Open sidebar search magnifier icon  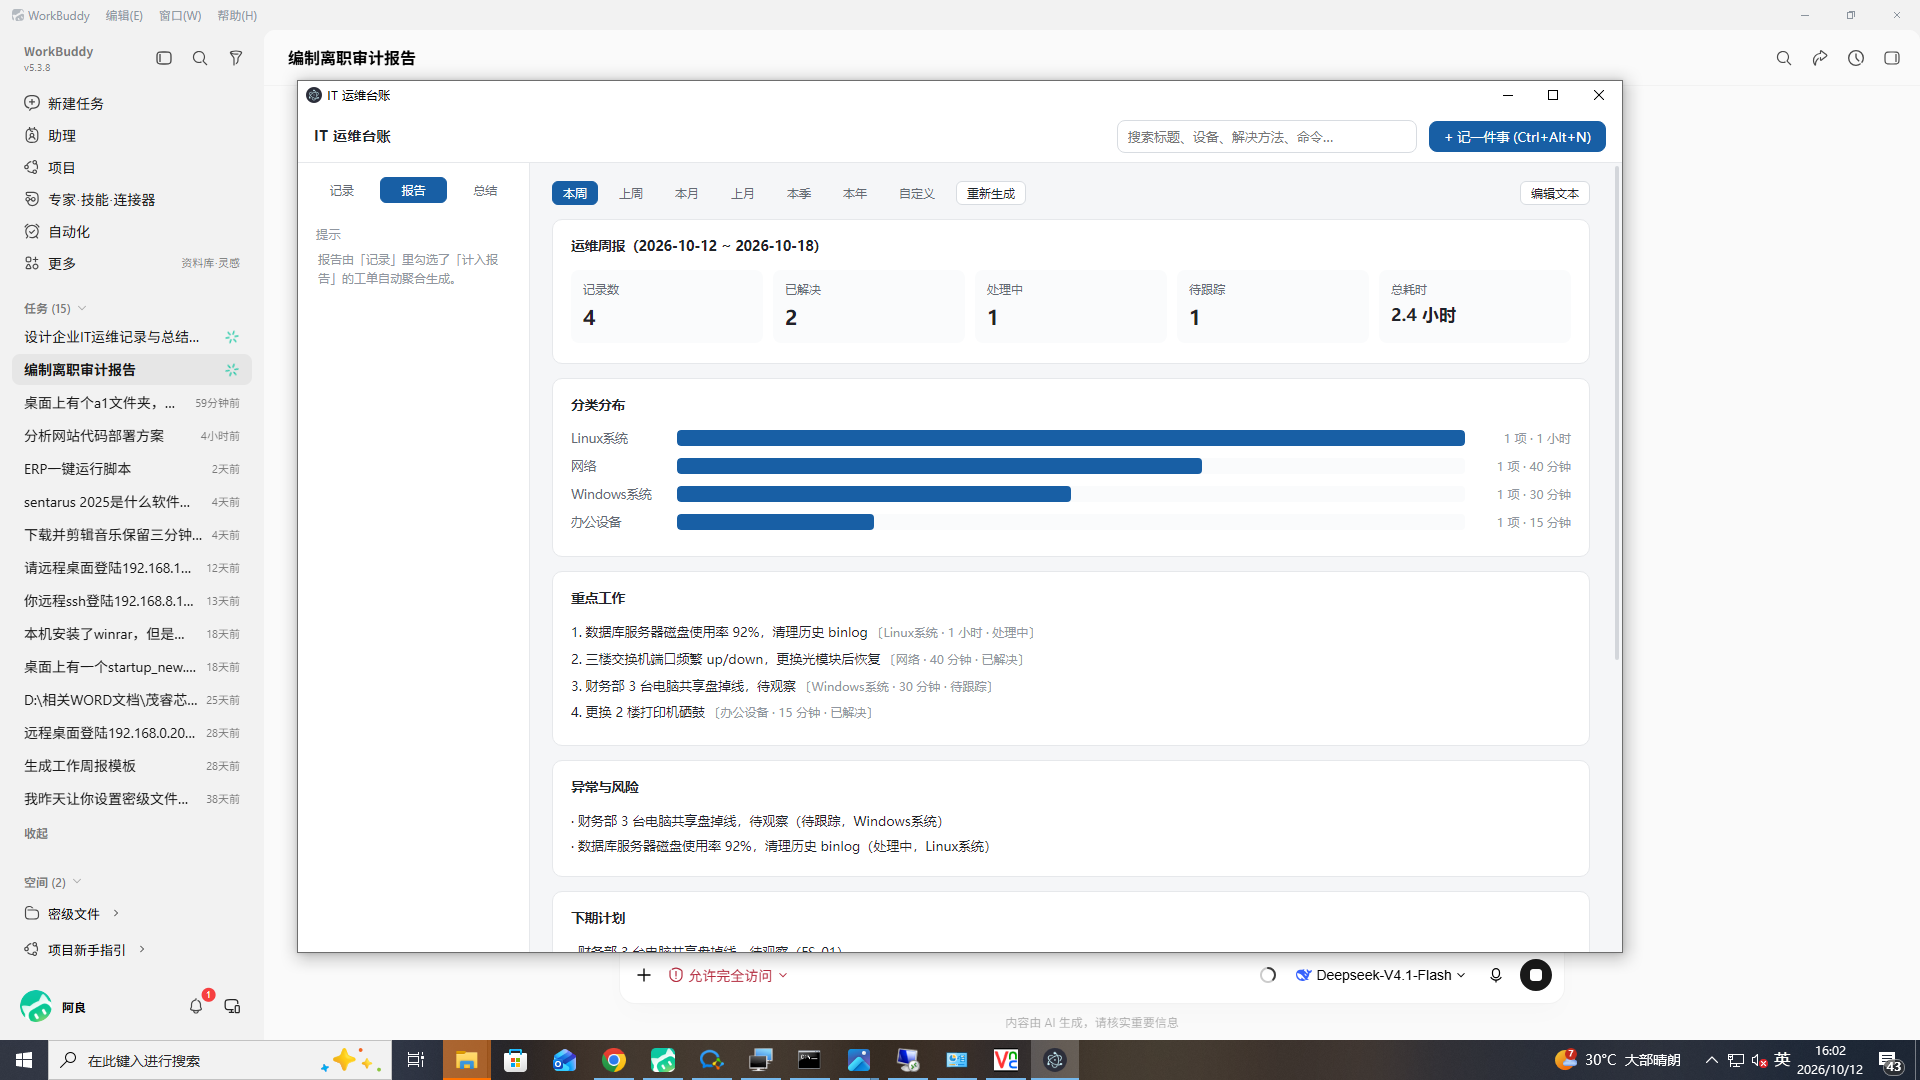click(200, 58)
